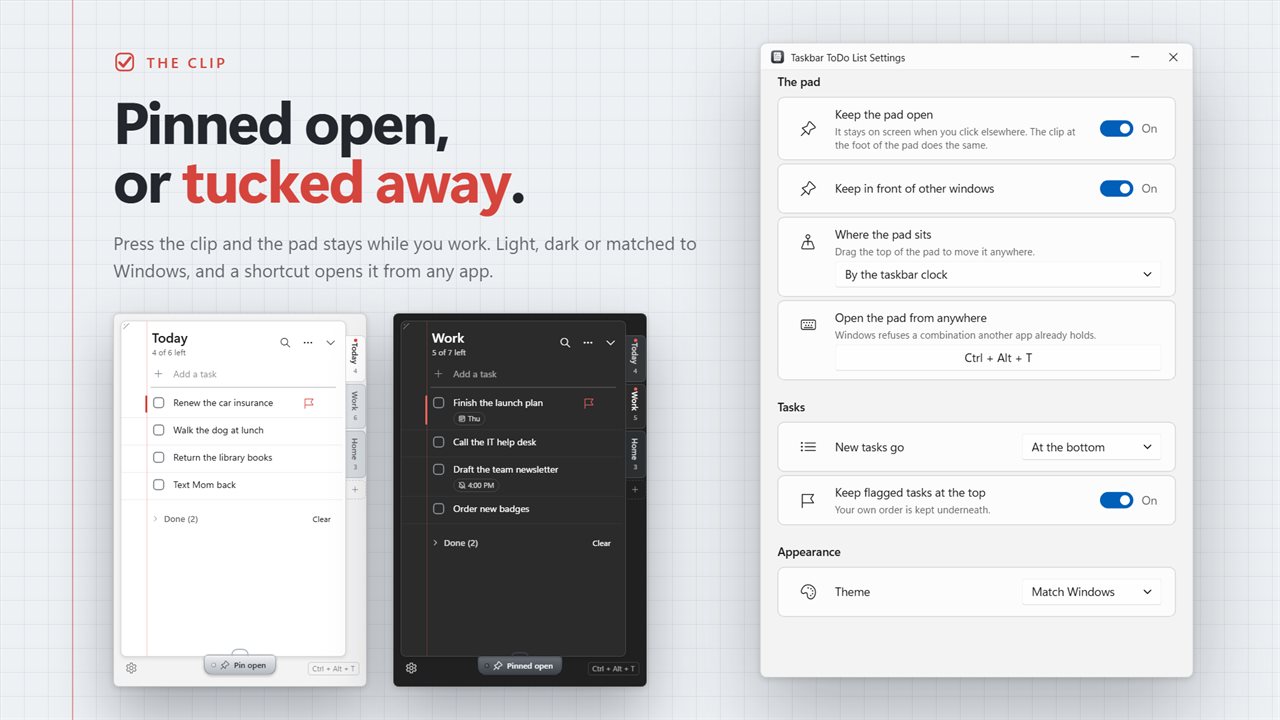Click the Ctrl + Alt + T shortcut field
The width and height of the screenshot is (1280, 720).
tap(998, 358)
